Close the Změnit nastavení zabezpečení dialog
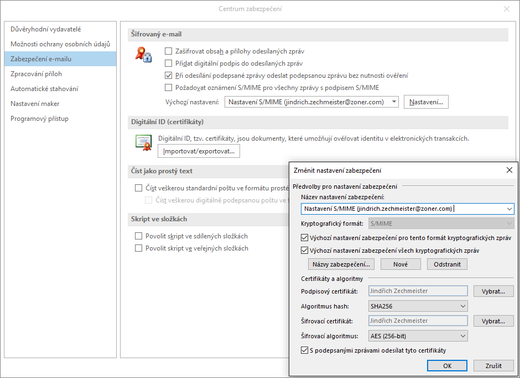520x378 pixels. [x=509, y=170]
